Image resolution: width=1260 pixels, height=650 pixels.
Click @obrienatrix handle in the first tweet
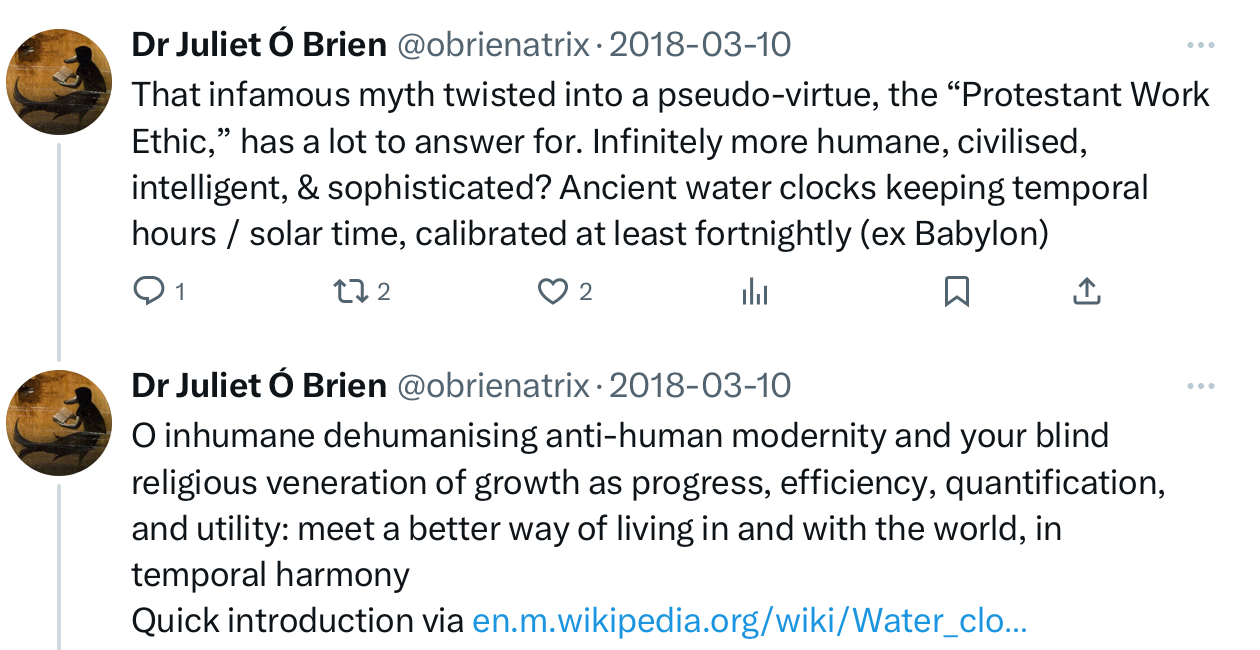(x=493, y=45)
